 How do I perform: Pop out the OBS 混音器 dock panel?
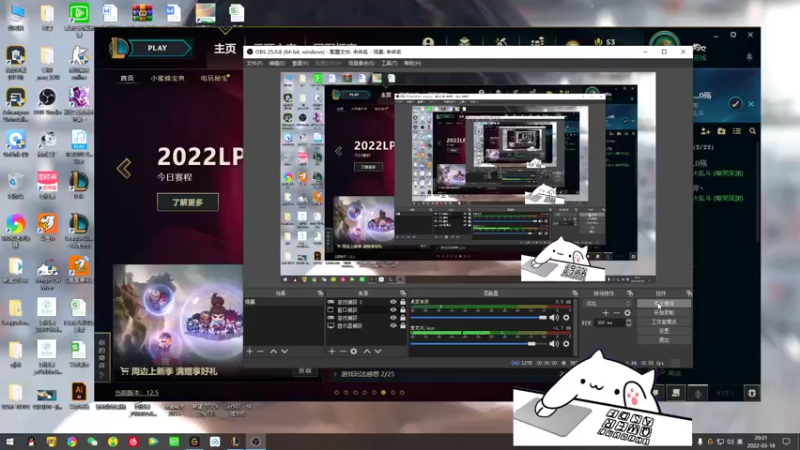575,293
